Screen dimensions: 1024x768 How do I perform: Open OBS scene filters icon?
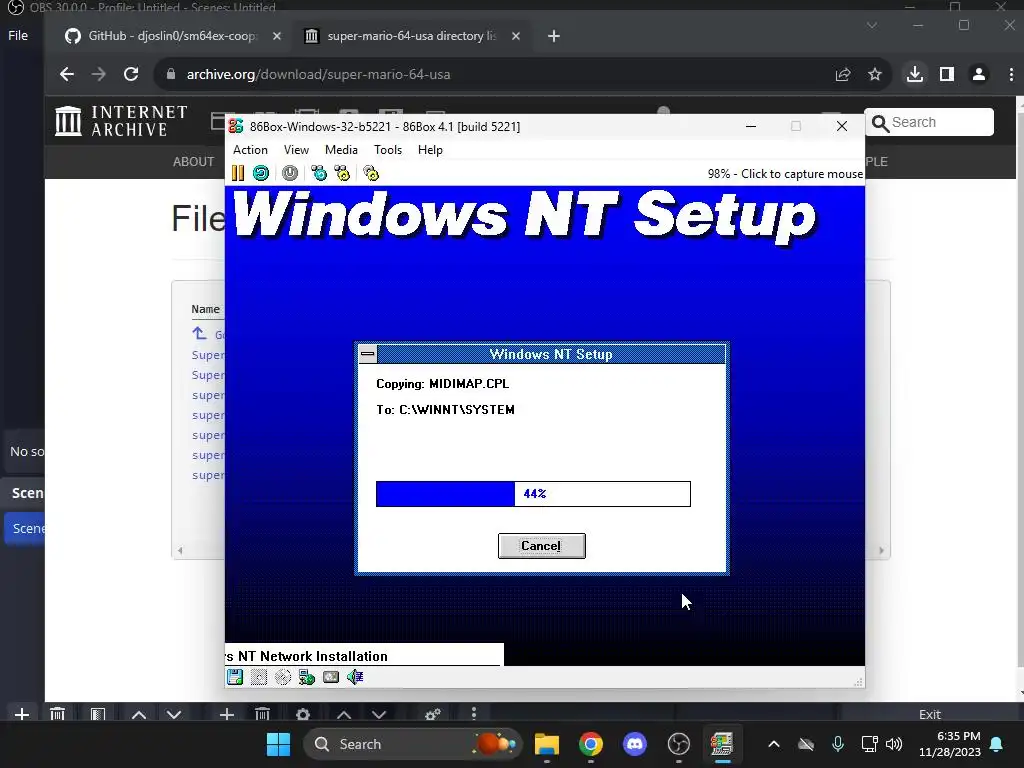(98, 714)
